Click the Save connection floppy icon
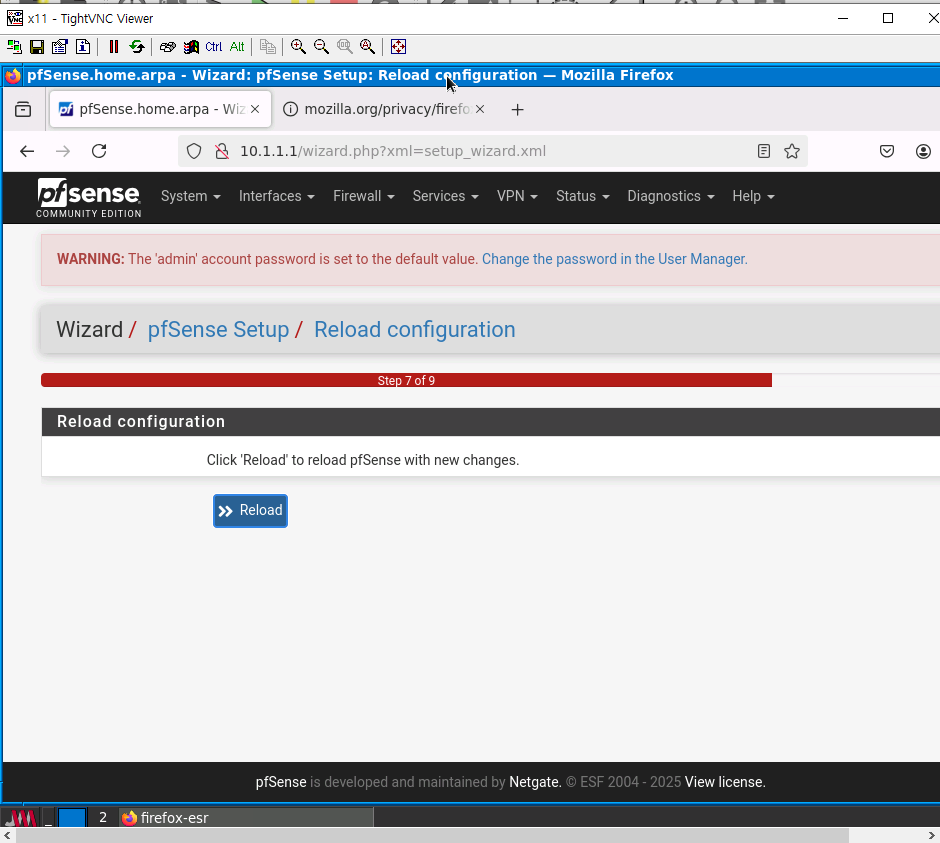940x843 pixels. [x=37, y=47]
